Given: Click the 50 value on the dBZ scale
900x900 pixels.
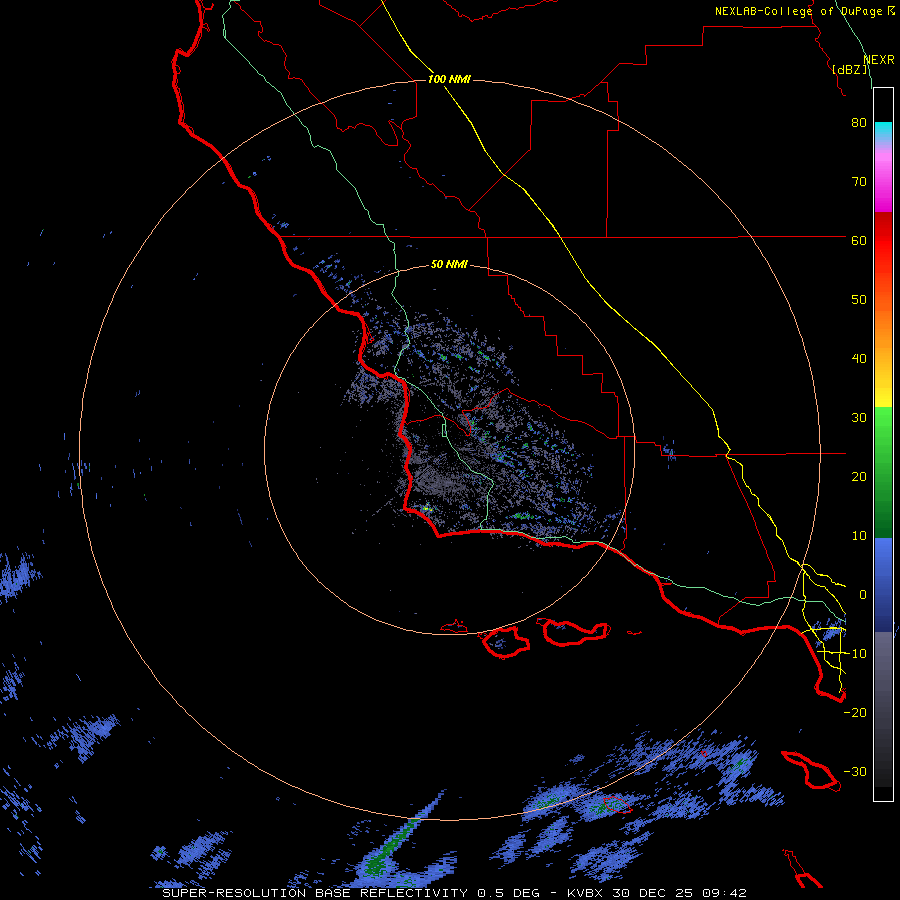Looking at the screenshot, I should (859, 300).
